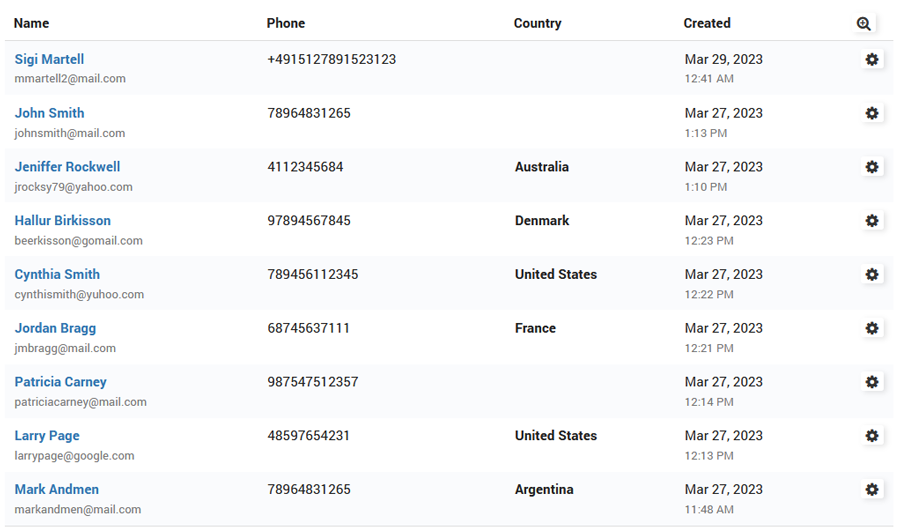Click gear icon in Hallur Birkisson row
This screenshot has width=900, height=527.
click(x=872, y=221)
